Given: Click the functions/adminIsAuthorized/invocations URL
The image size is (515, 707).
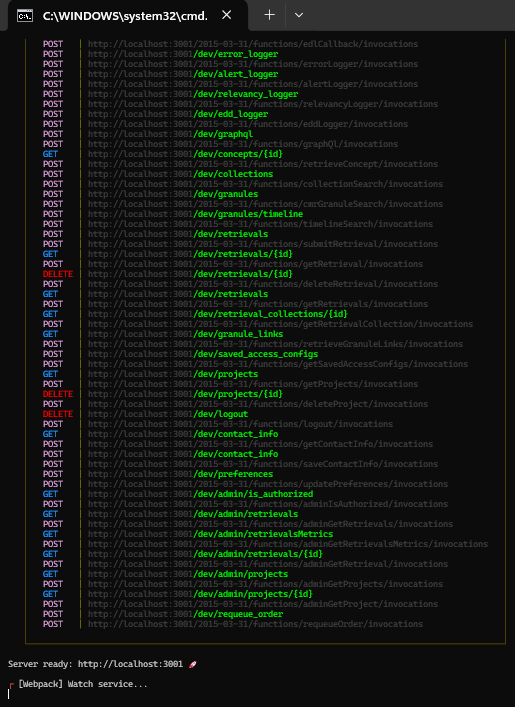Looking at the screenshot, I should [268, 504].
